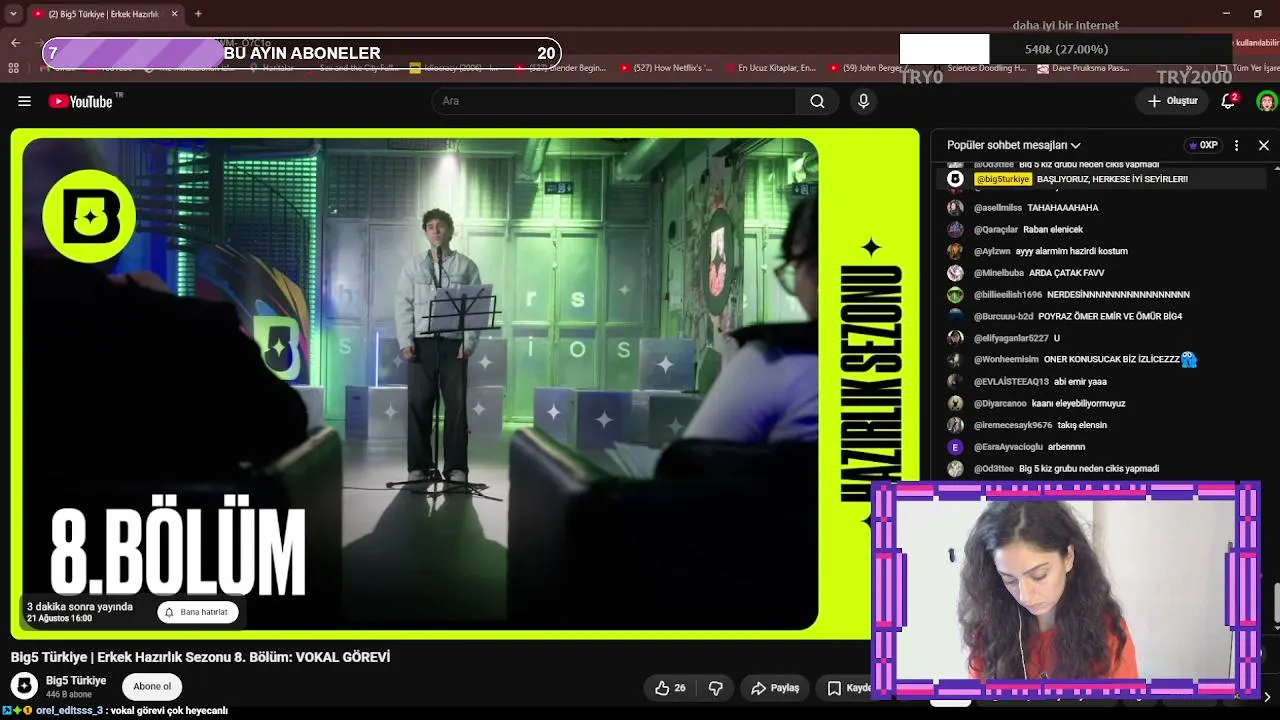Click the 540₺ (27.00%) donation goal bar
Image resolution: width=1280 pixels, height=720 pixels.
[x=1066, y=49]
